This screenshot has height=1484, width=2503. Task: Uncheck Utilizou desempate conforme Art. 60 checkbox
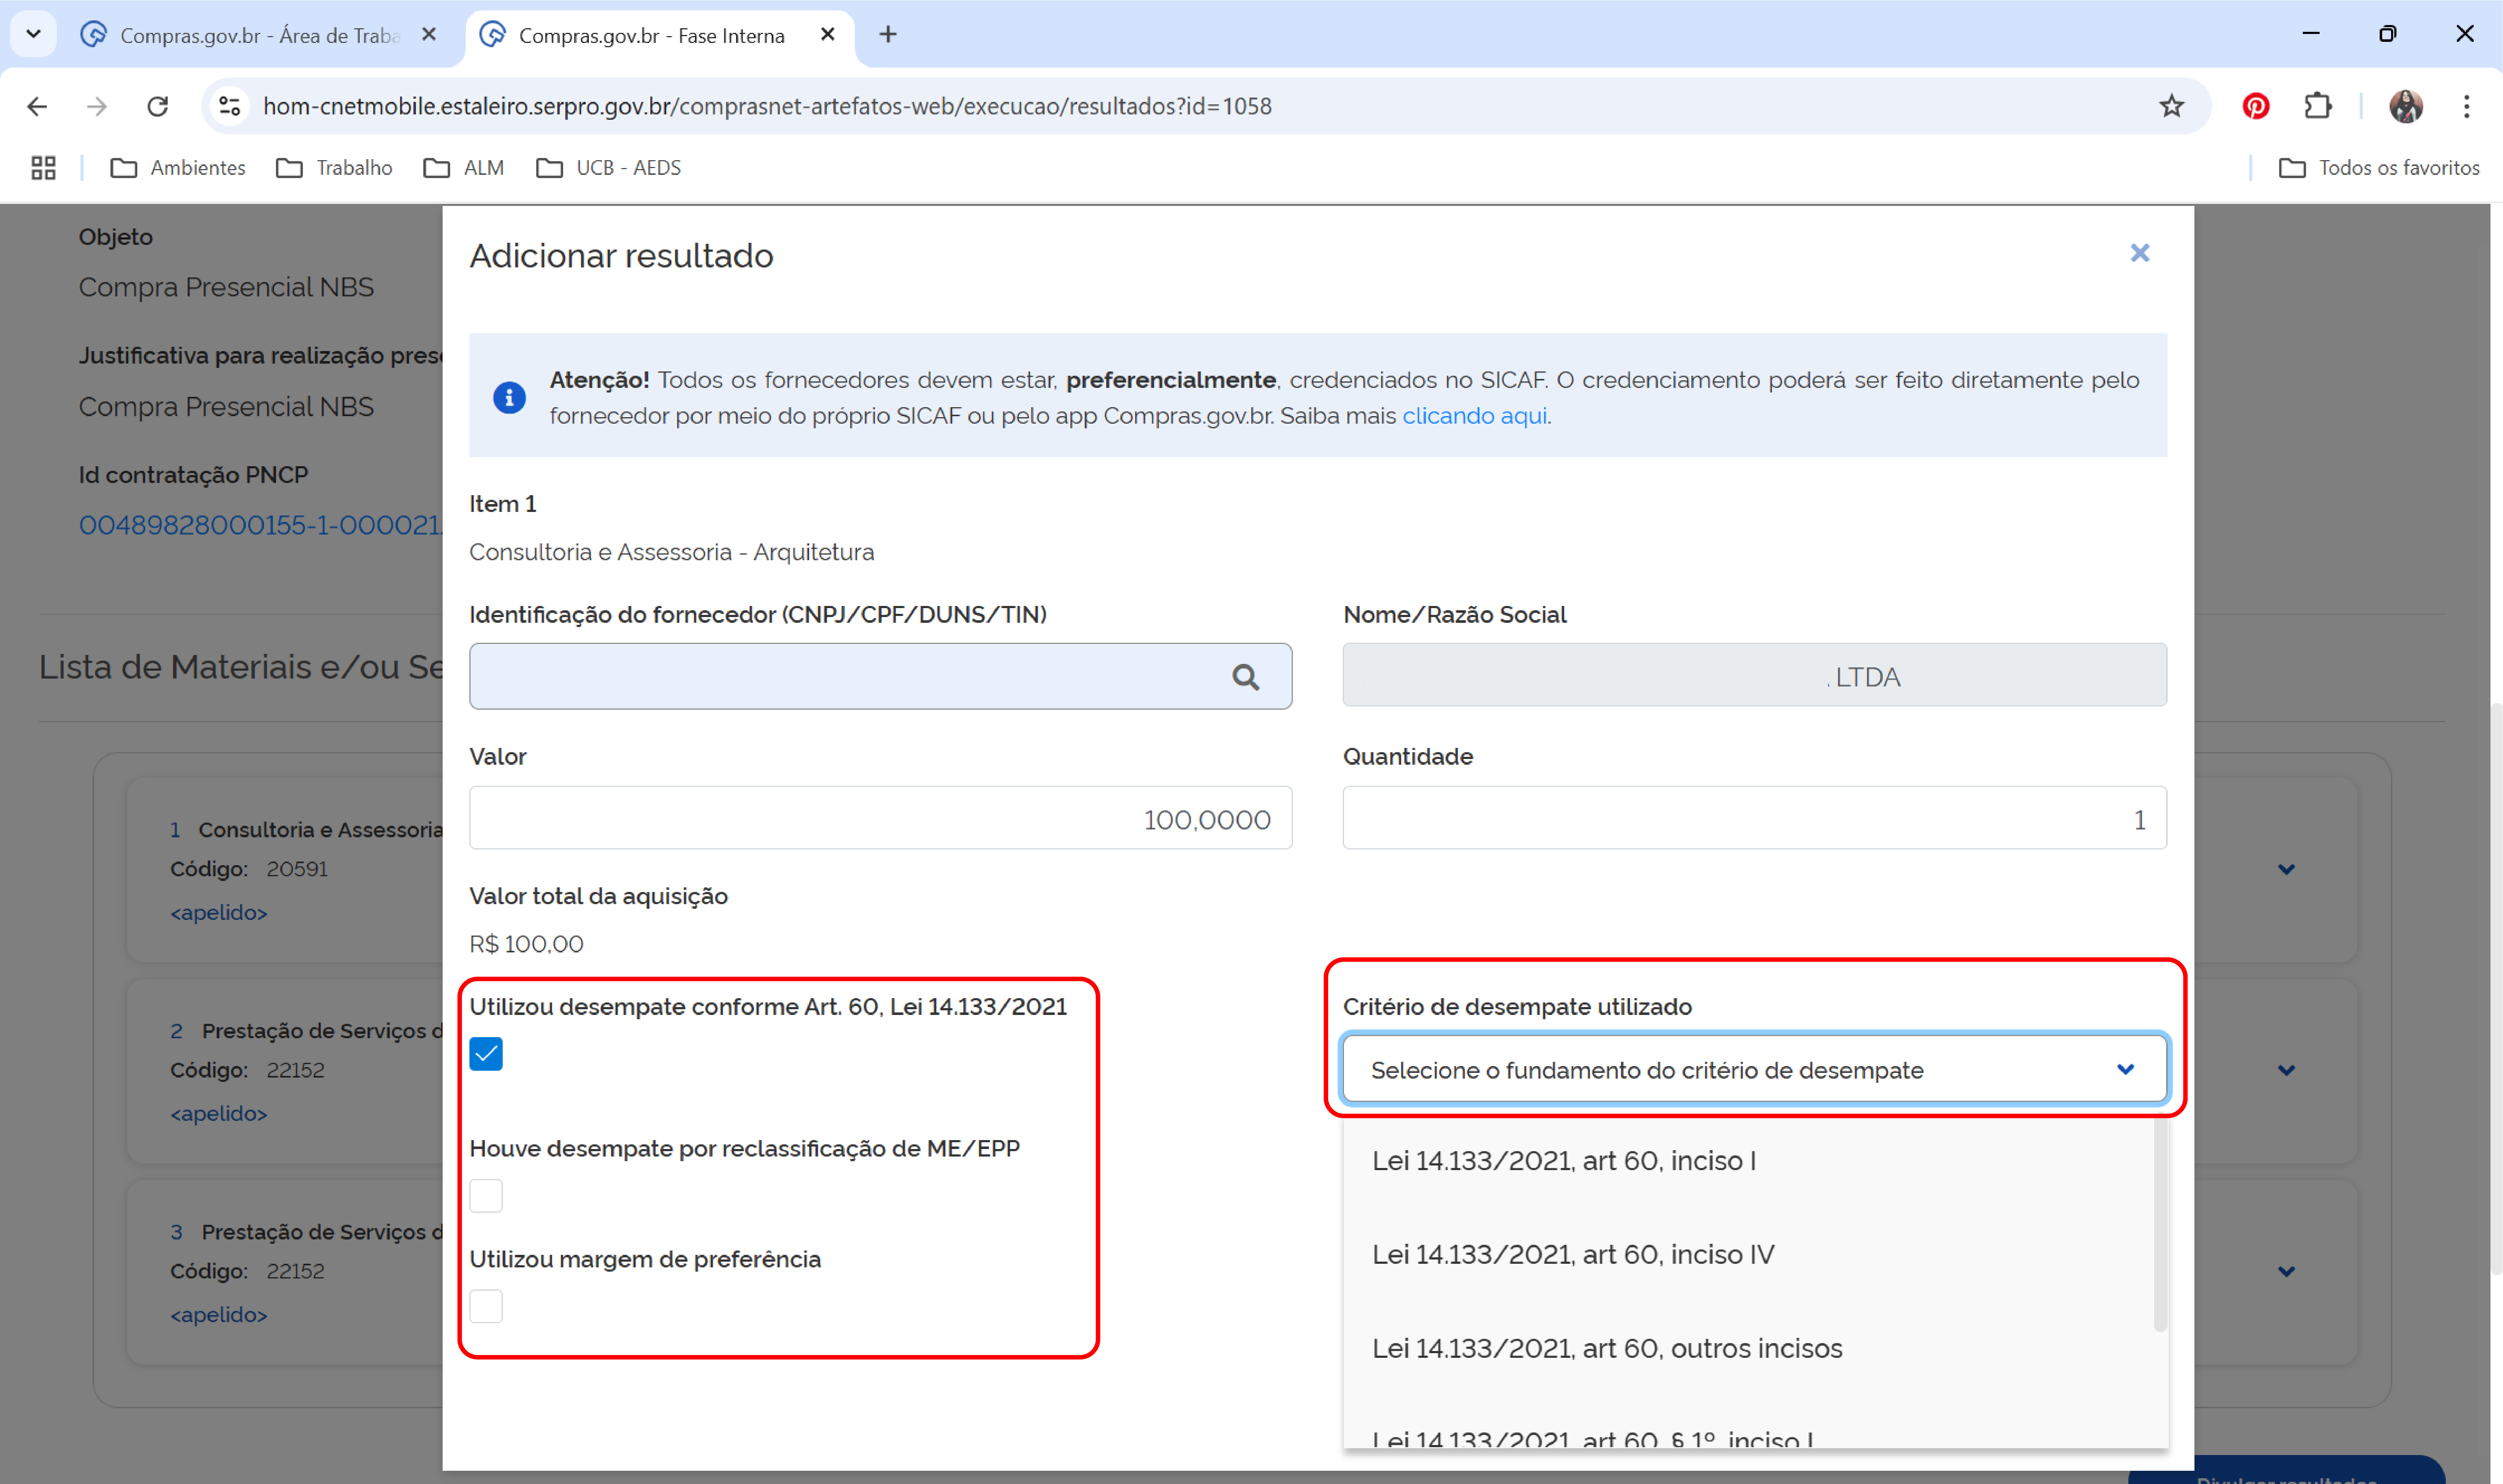tap(486, 1054)
